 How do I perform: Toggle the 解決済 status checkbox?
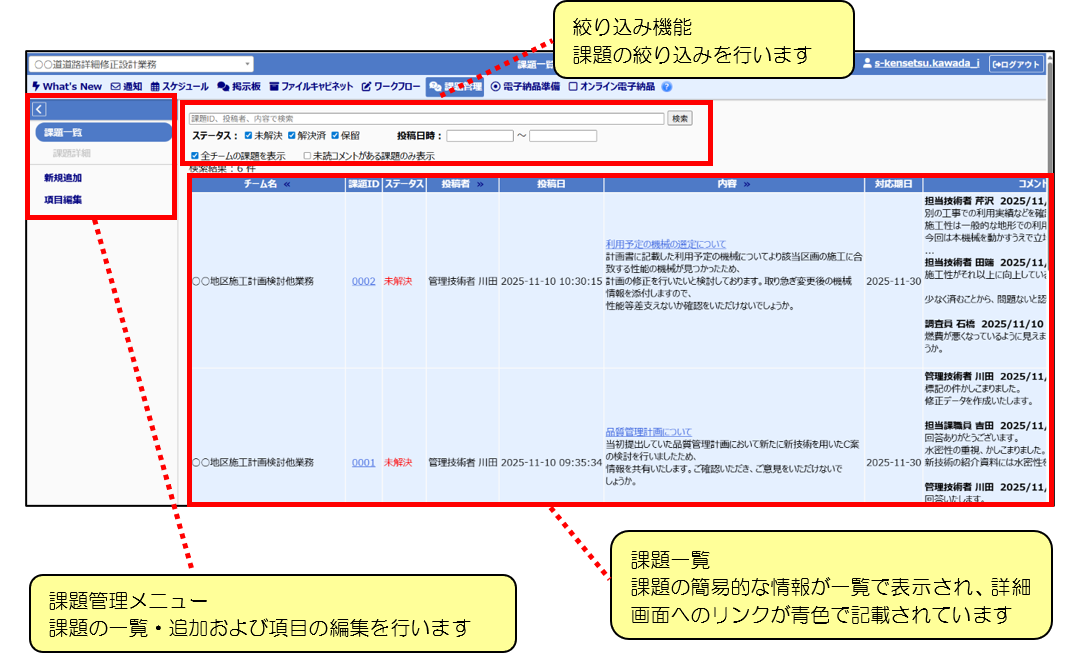292,136
